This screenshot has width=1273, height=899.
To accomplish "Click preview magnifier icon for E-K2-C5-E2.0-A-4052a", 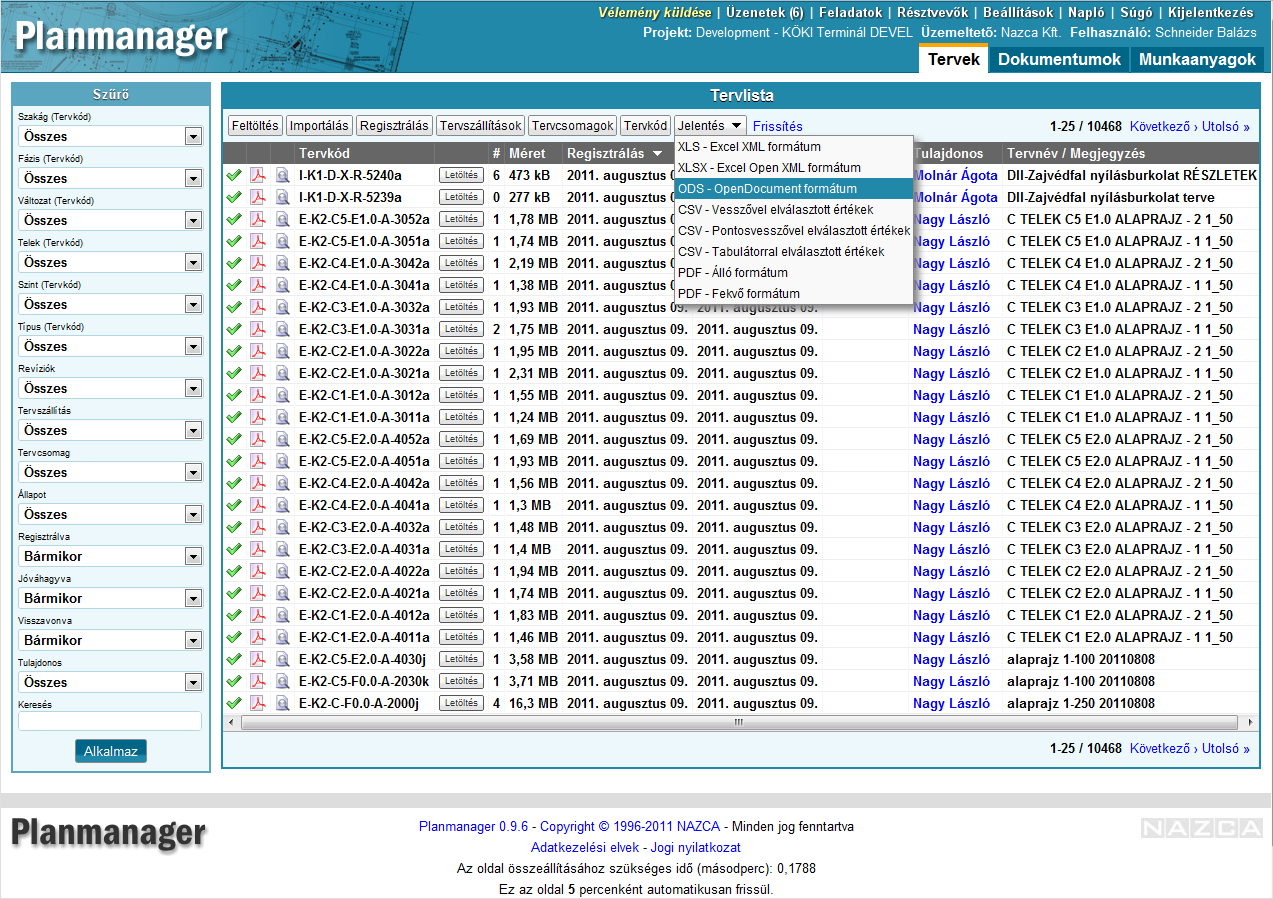I will tap(283, 439).
